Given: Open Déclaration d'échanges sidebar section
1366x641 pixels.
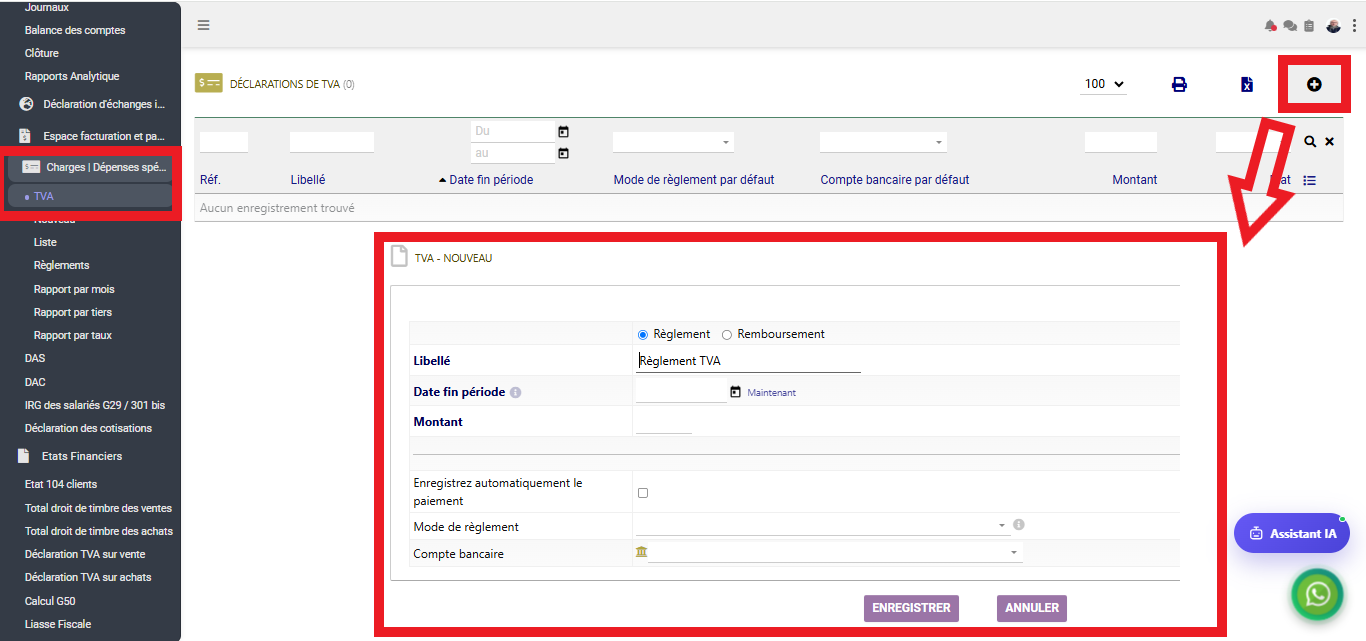Looking at the screenshot, I should click(x=94, y=104).
